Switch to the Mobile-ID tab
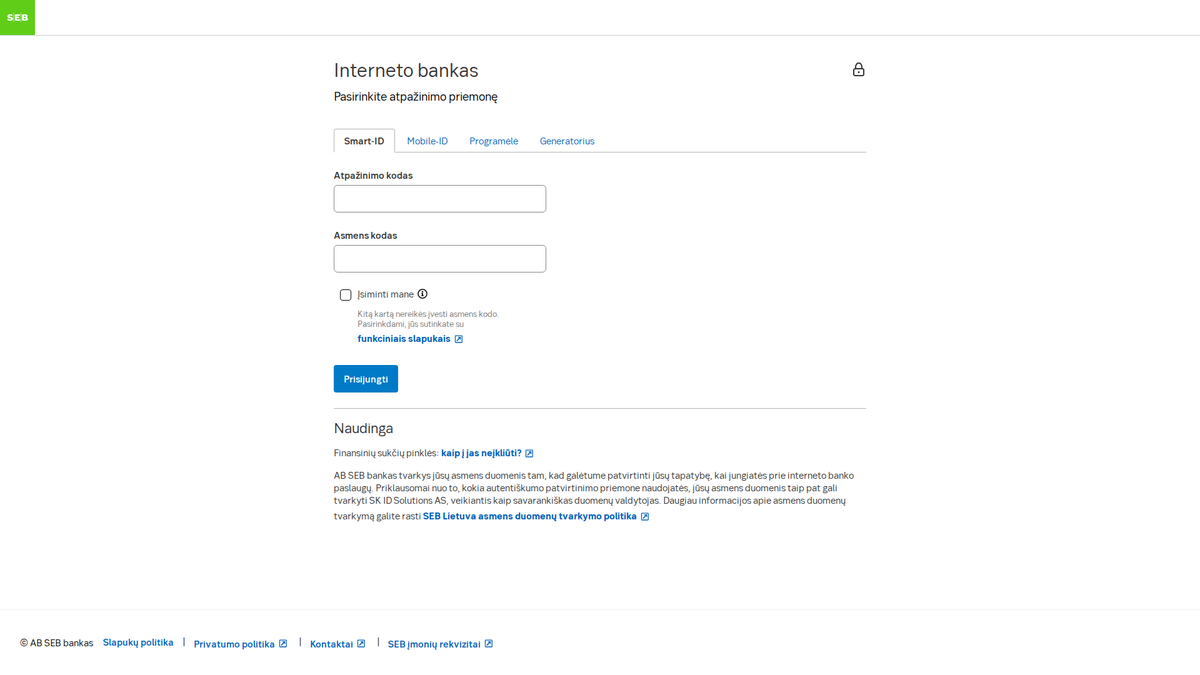 point(427,141)
